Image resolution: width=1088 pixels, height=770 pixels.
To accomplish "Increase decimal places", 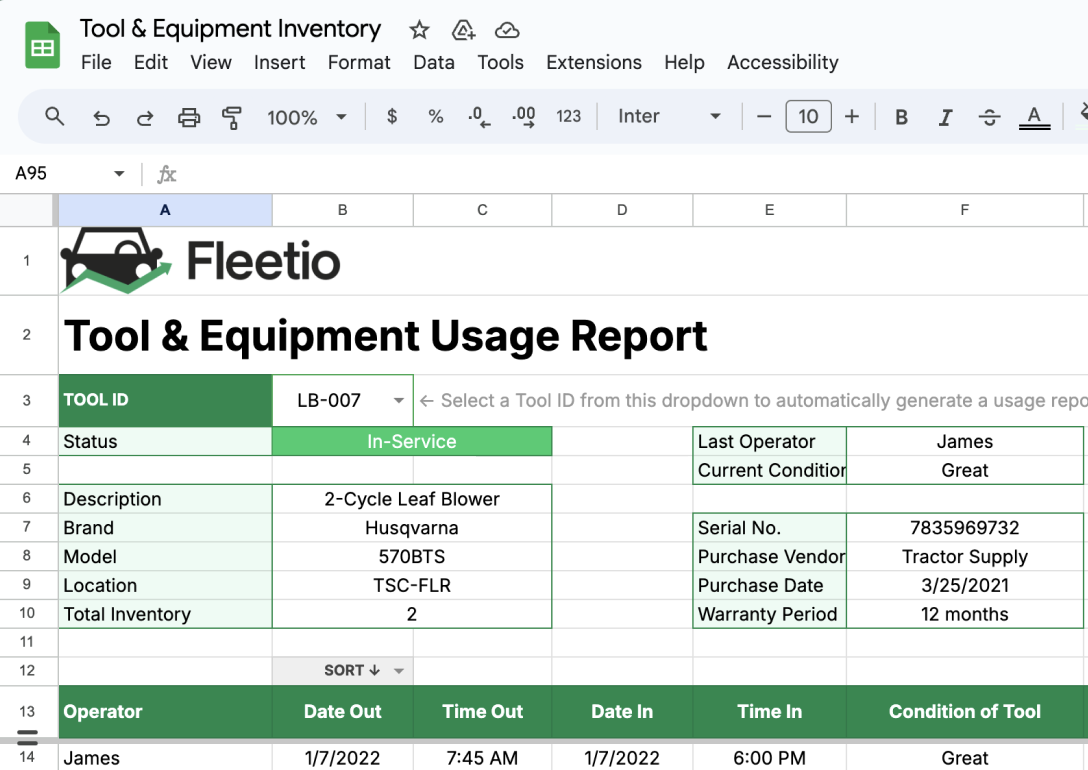I will [524, 117].
